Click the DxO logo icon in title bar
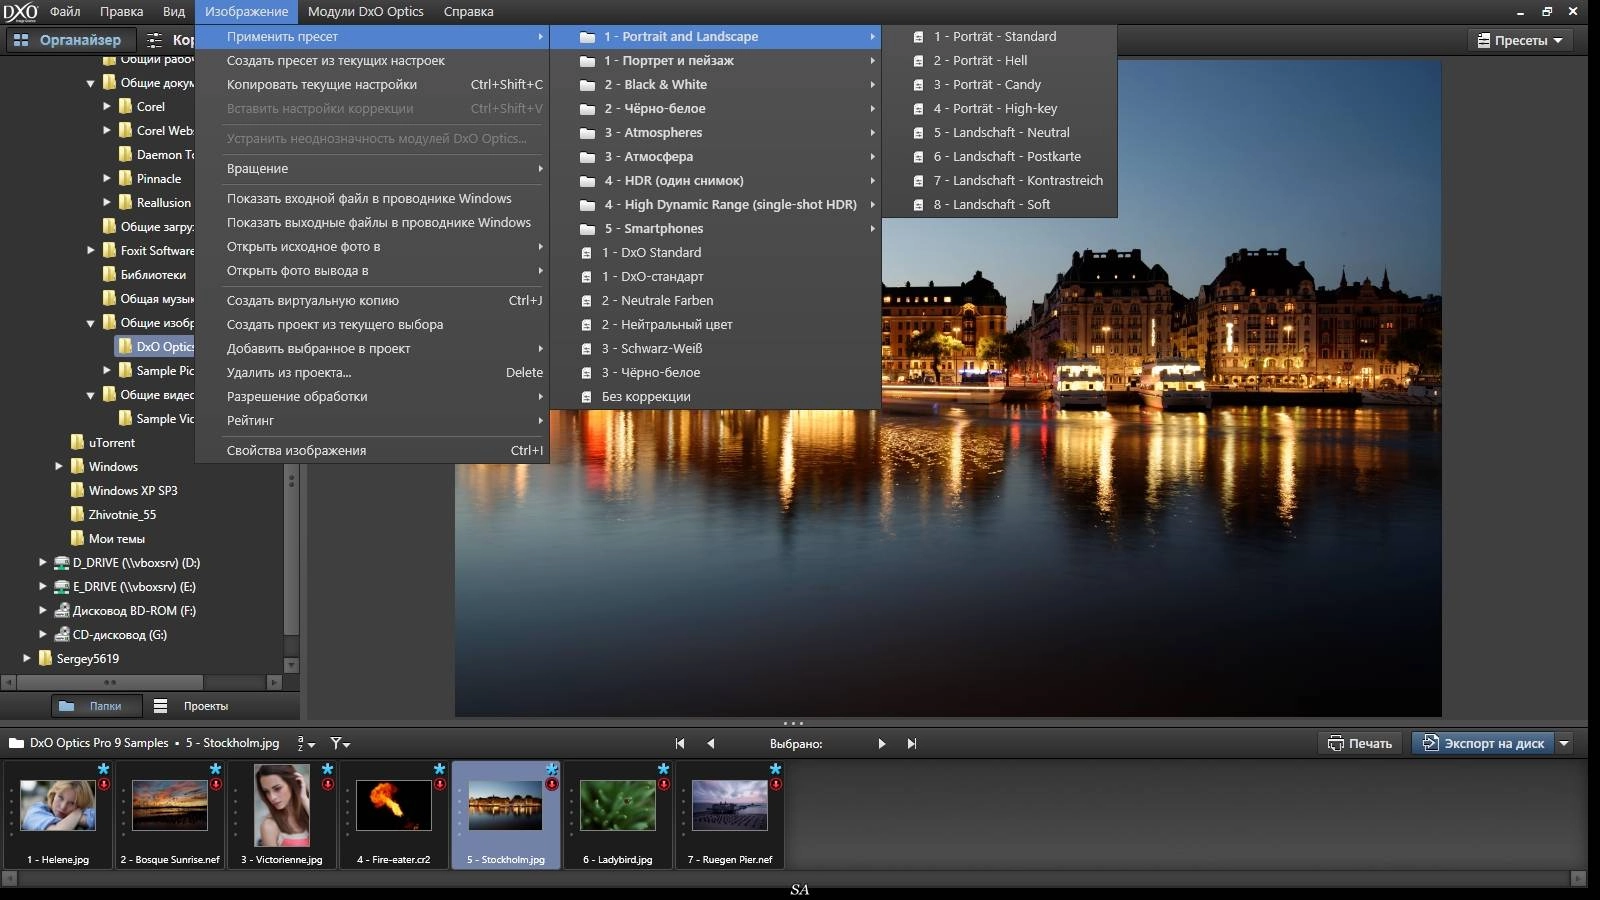This screenshot has width=1600, height=900. coord(20,12)
